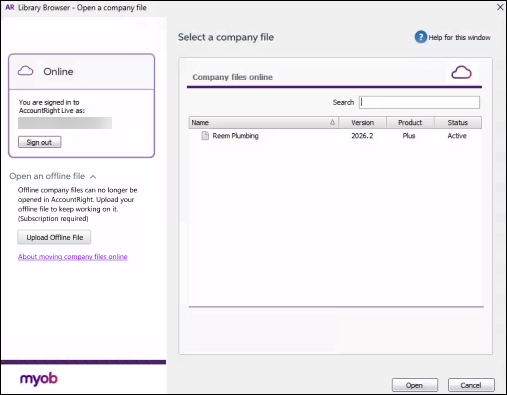The image size is (507, 395).
Task: Click the Open button
Action: (414, 385)
